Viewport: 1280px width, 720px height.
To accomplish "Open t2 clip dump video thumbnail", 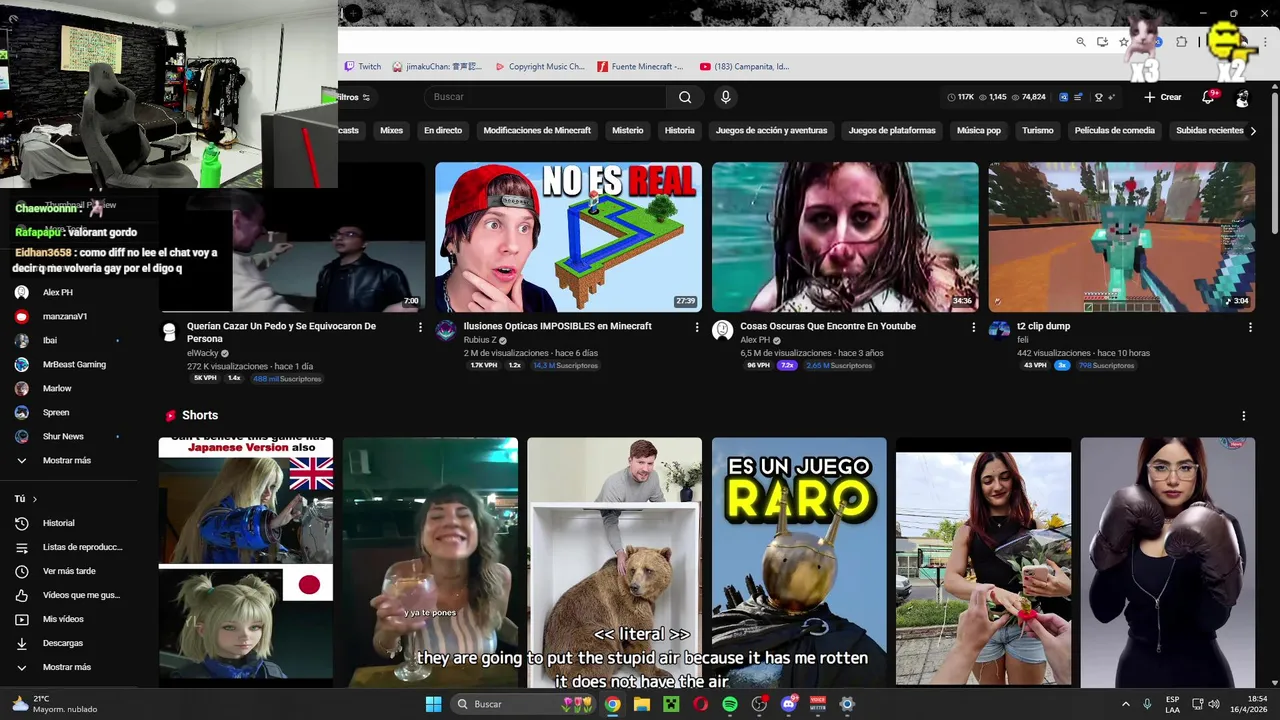I will (x=1121, y=237).
